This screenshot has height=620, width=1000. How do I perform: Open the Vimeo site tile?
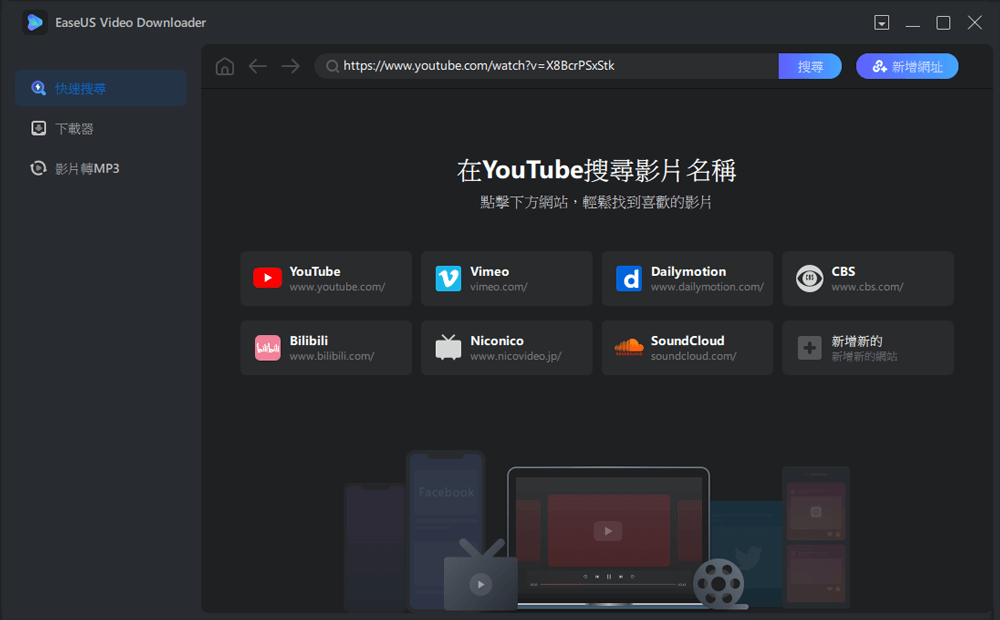pyautogui.click(x=506, y=278)
